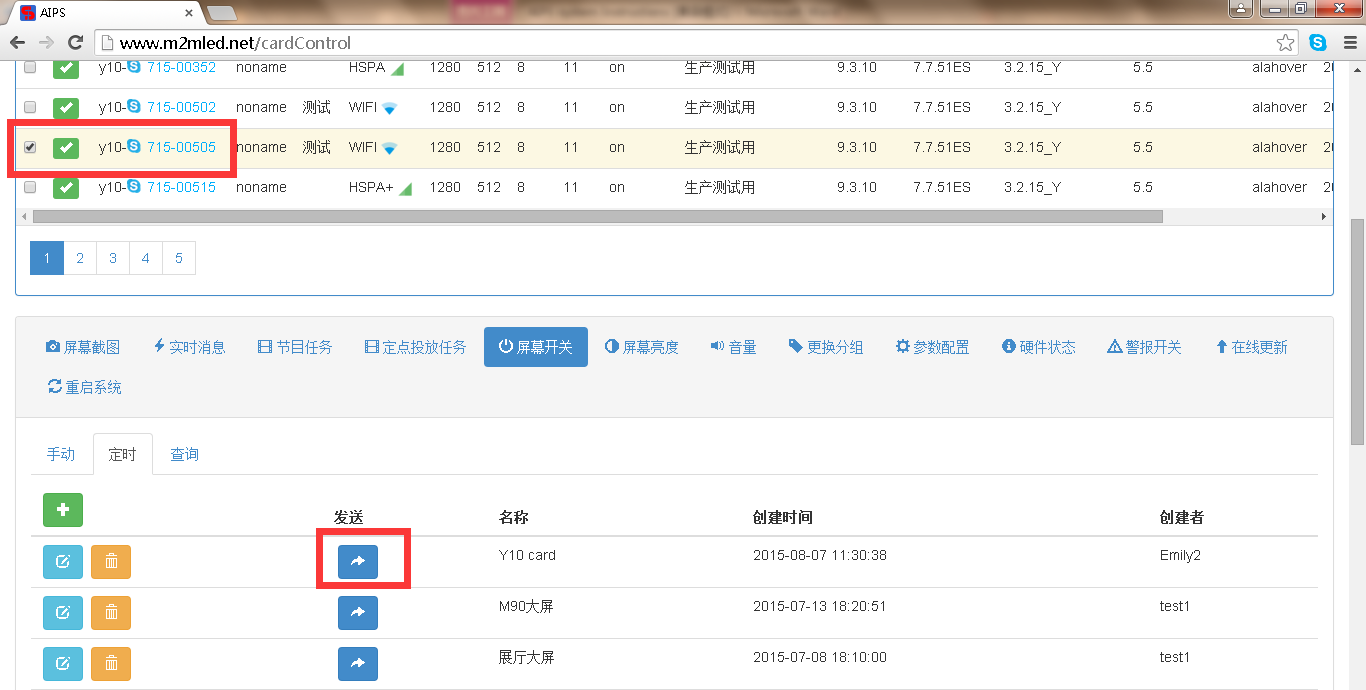Click the 重启系统 button

coord(85,387)
